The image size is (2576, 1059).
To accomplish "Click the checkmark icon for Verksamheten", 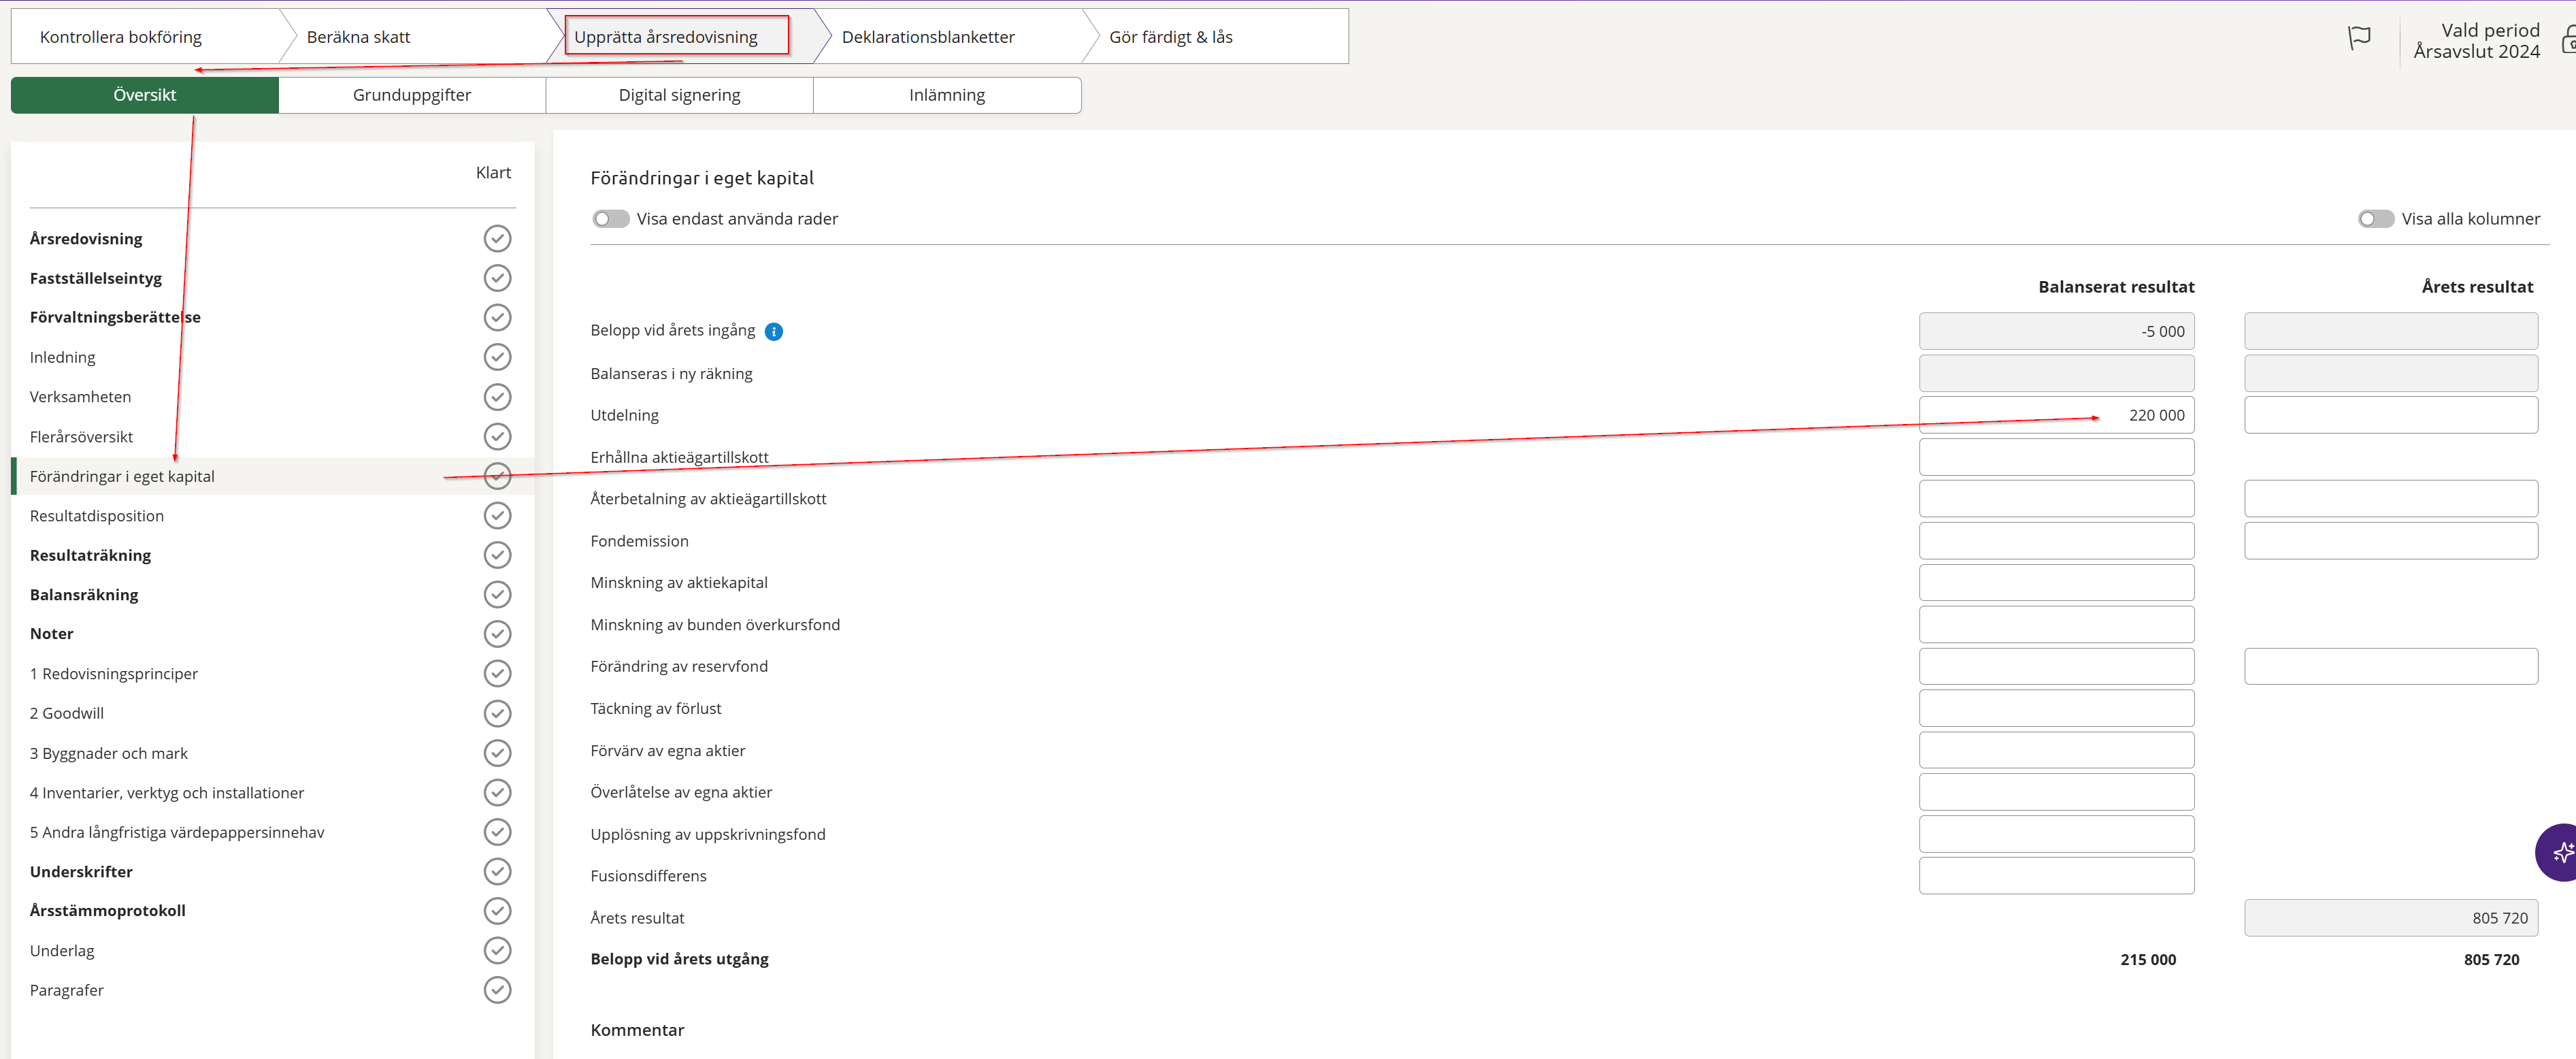I will (x=497, y=397).
